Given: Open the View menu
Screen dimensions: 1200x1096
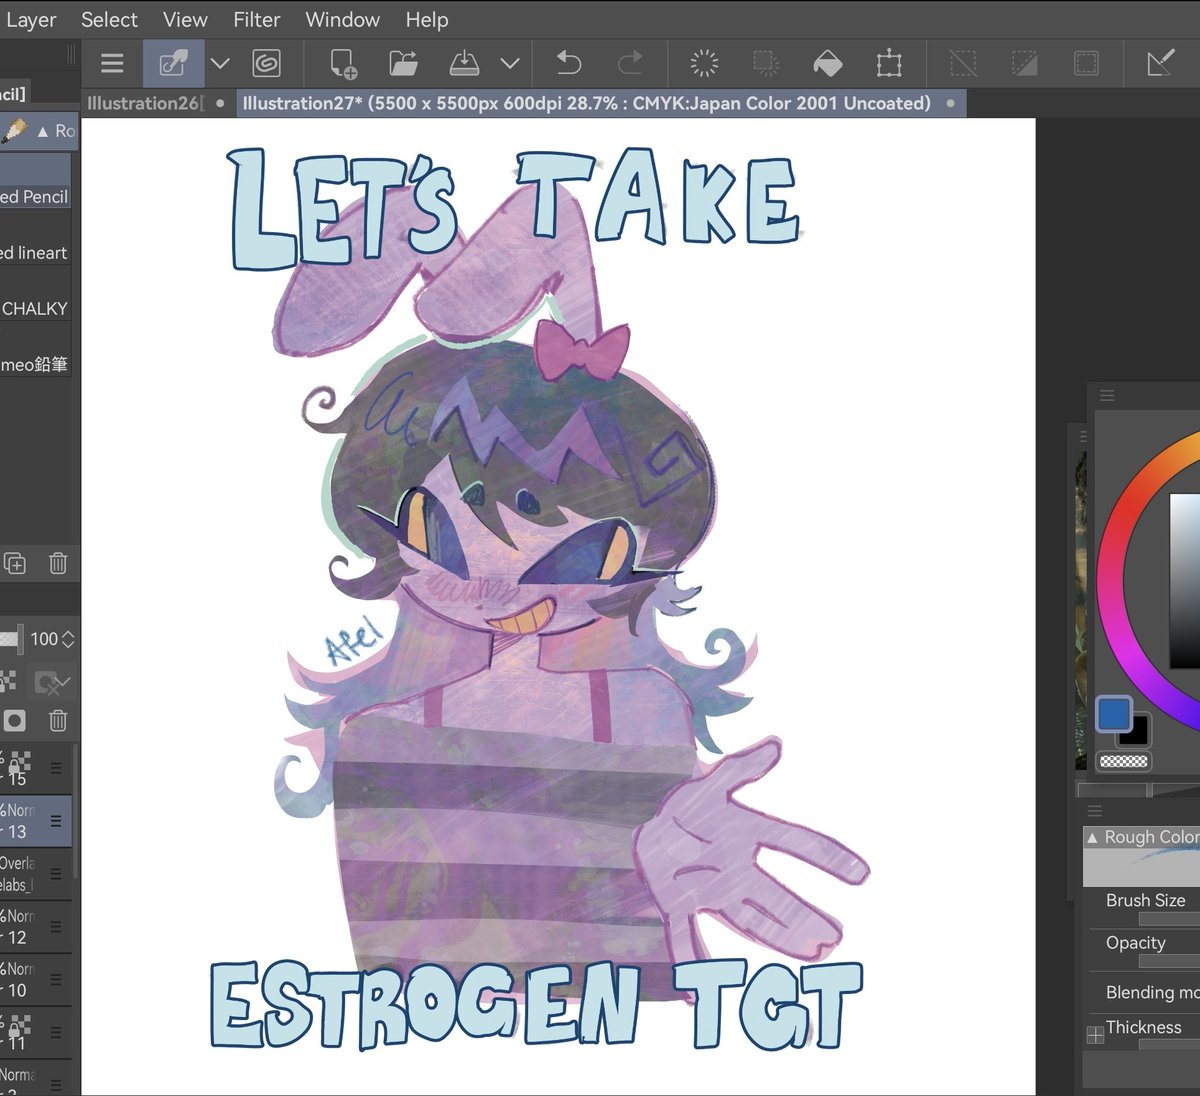Looking at the screenshot, I should click(185, 20).
